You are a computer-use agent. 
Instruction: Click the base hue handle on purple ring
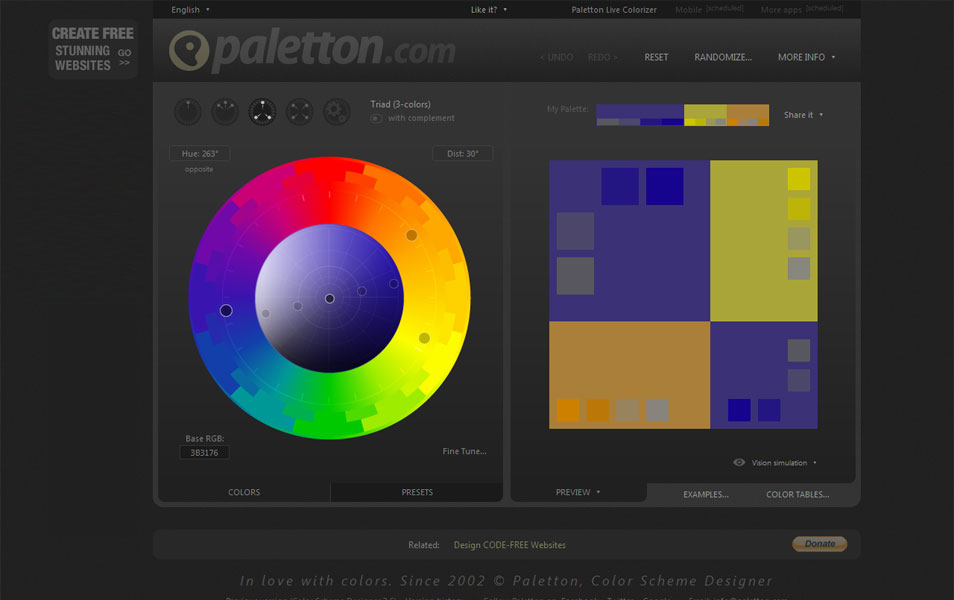[226, 311]
